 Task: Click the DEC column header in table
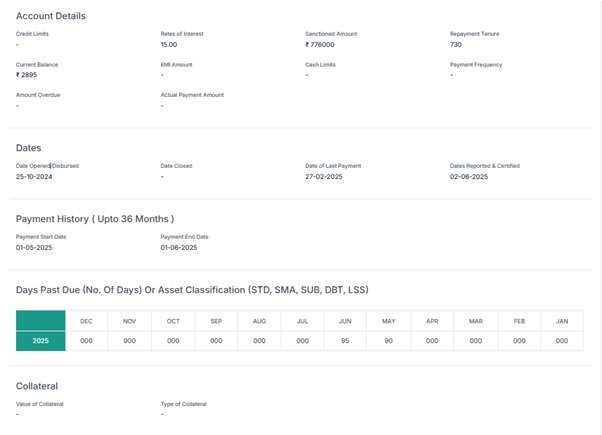(87, 320)
